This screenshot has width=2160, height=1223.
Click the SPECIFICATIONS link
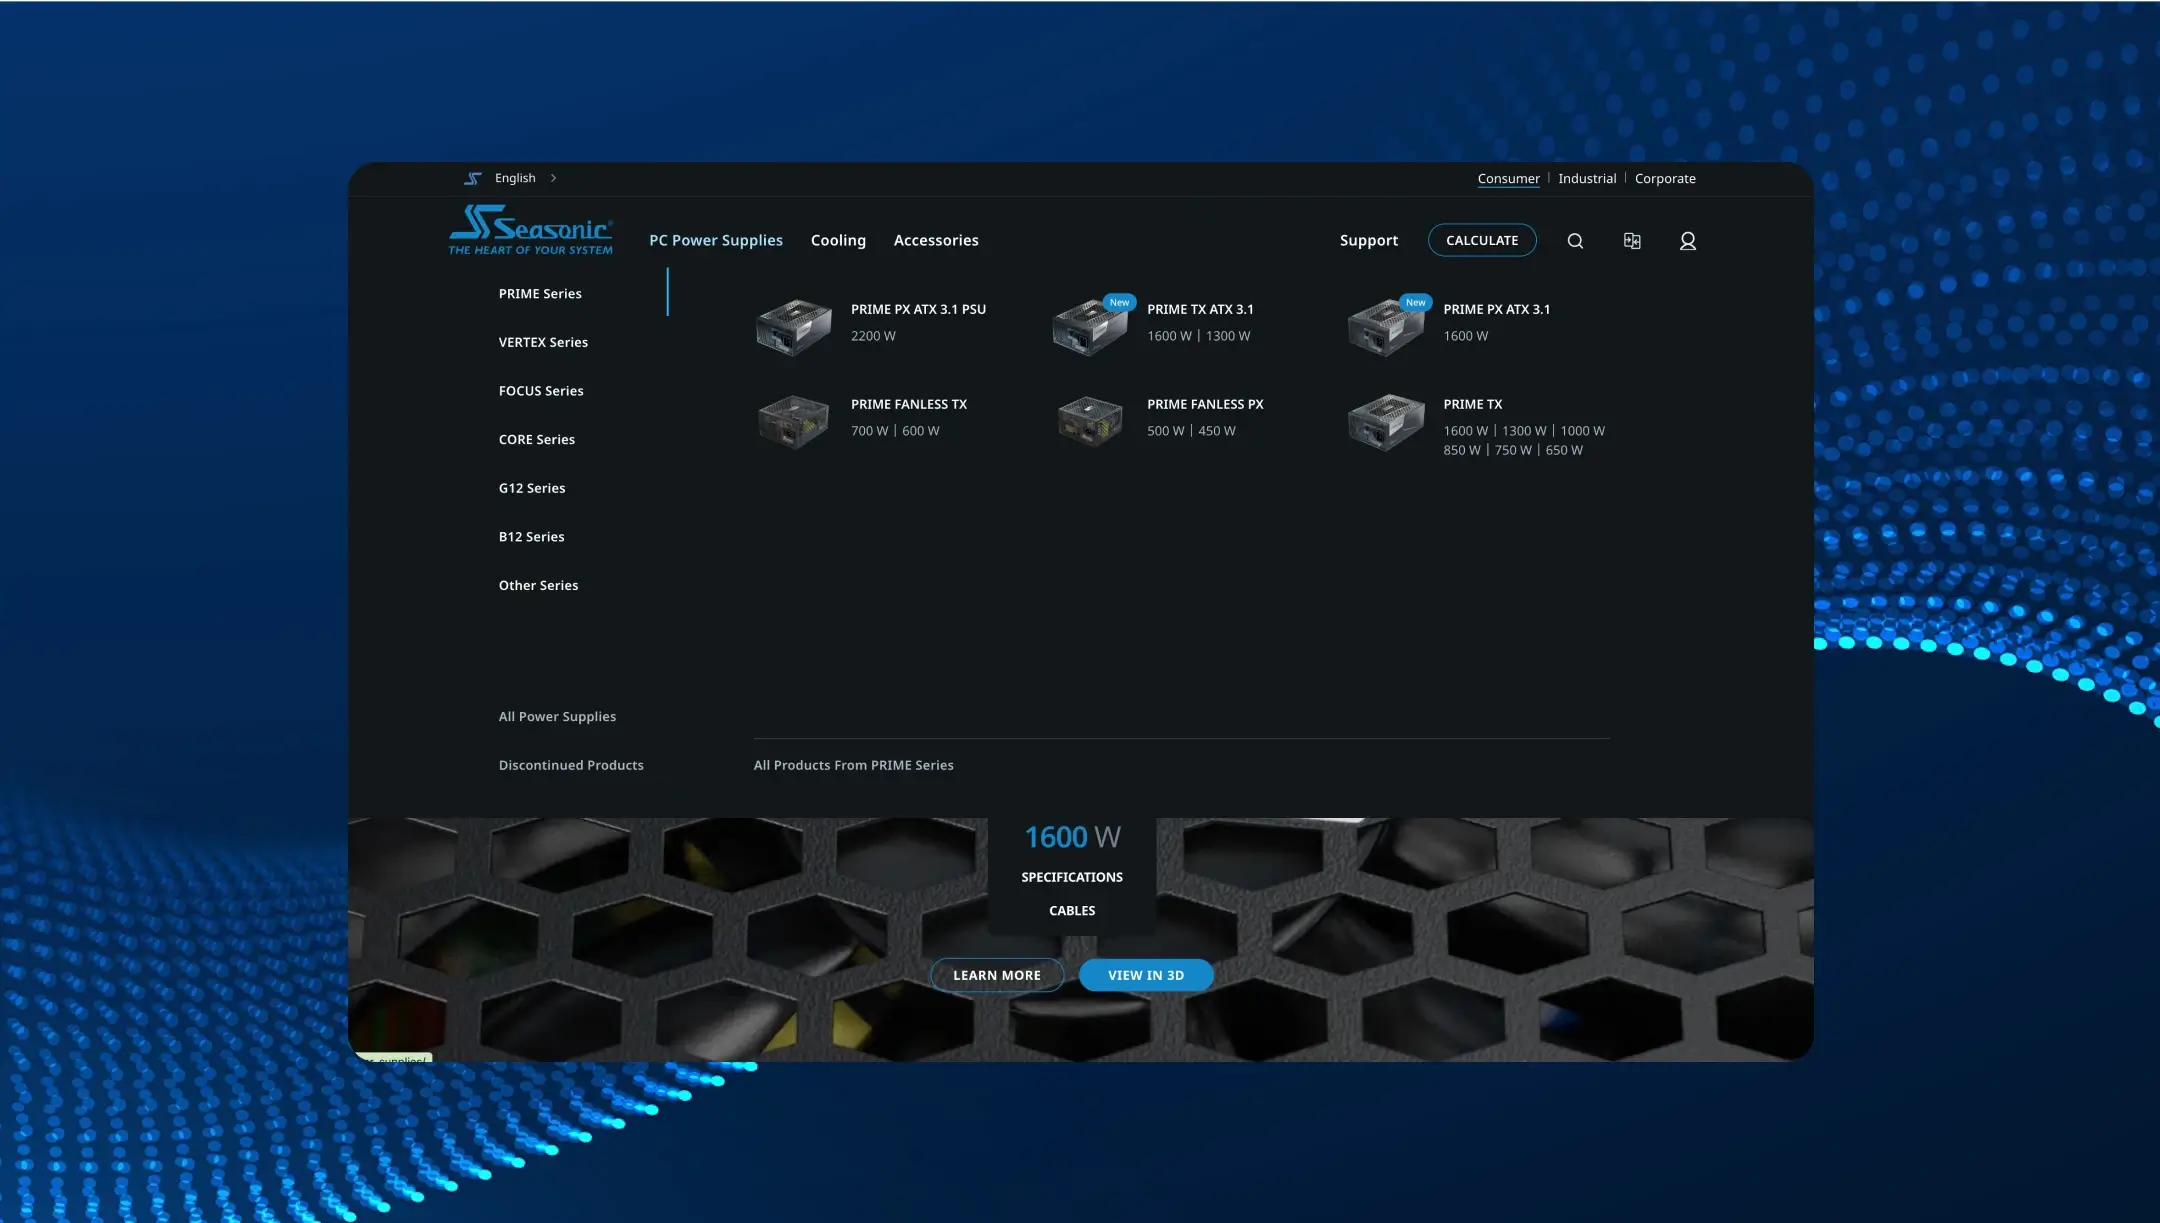(1072, 877)
